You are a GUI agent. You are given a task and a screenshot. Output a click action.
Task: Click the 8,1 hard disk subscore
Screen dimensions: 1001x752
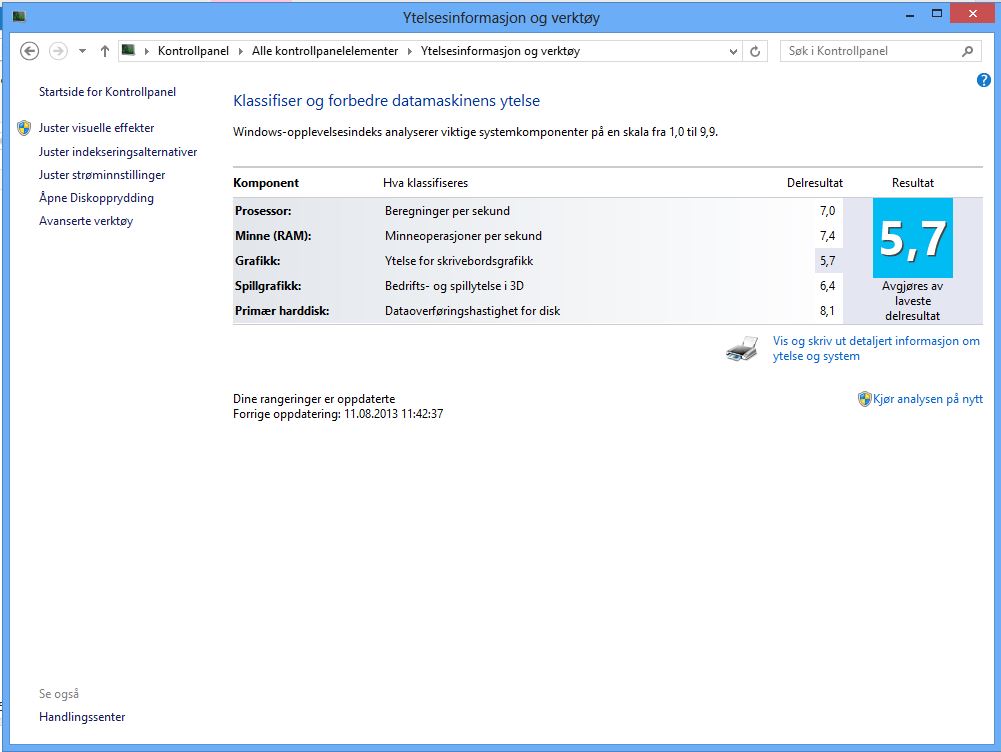tap(827, 311)
